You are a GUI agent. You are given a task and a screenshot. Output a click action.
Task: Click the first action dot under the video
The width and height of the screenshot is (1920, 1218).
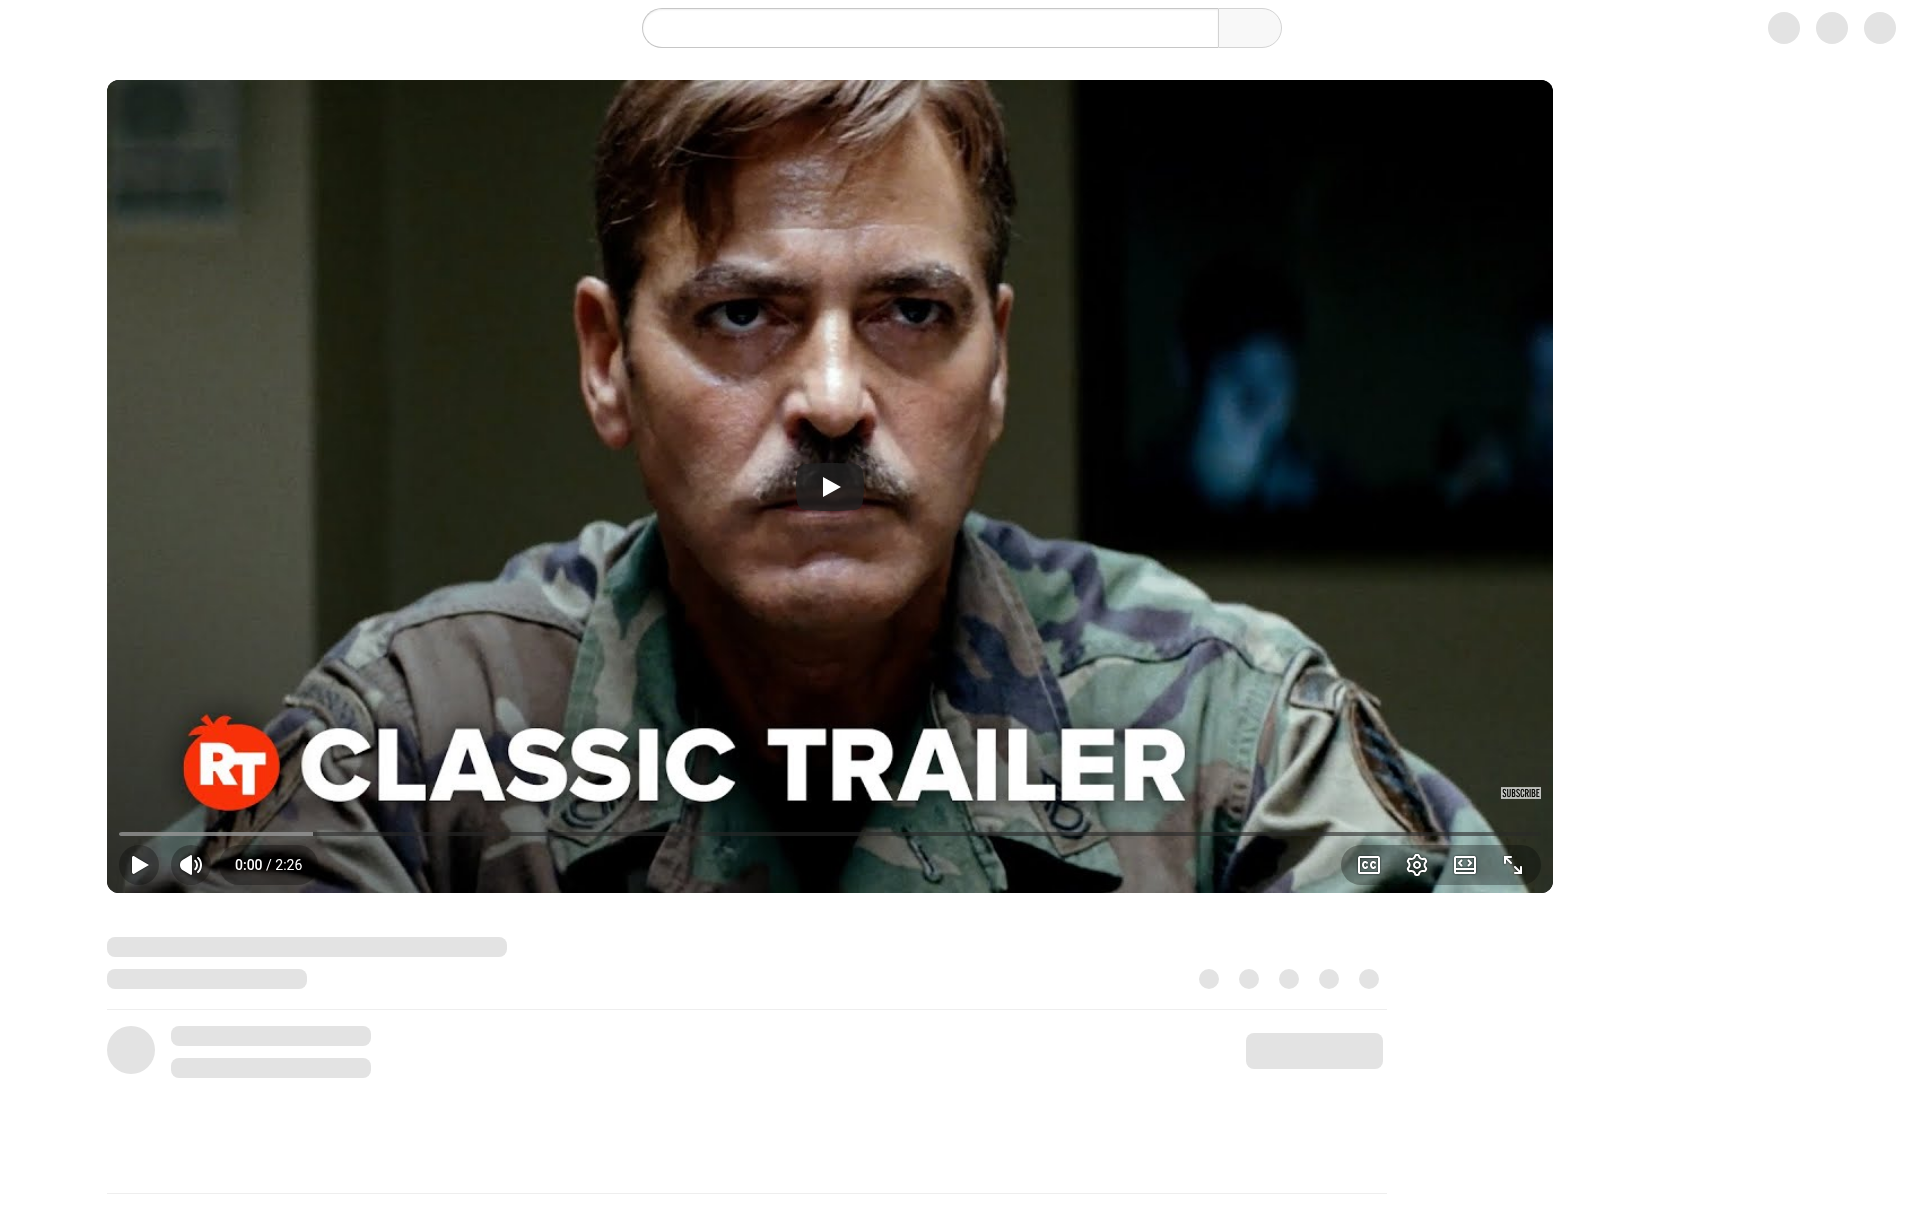point(1209,979)
